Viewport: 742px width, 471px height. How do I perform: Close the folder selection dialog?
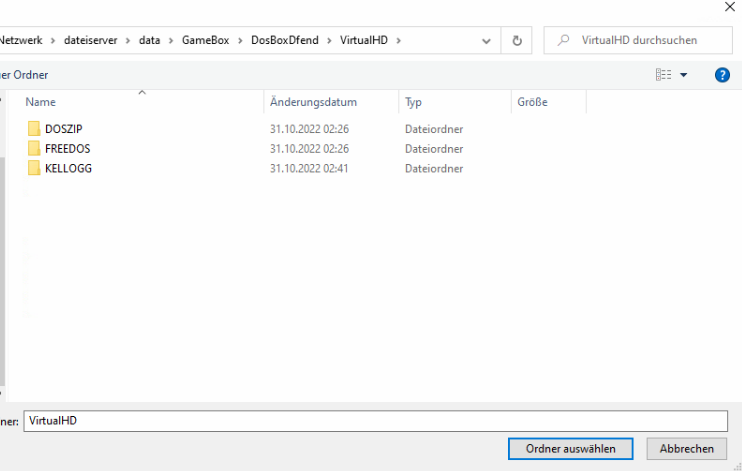[x=728, y=8]
